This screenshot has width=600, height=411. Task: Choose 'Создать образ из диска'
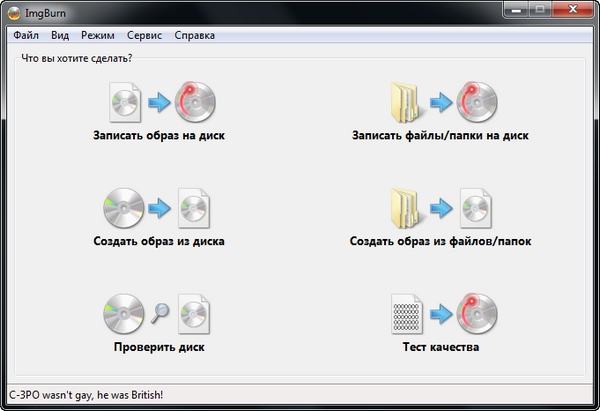159,241
